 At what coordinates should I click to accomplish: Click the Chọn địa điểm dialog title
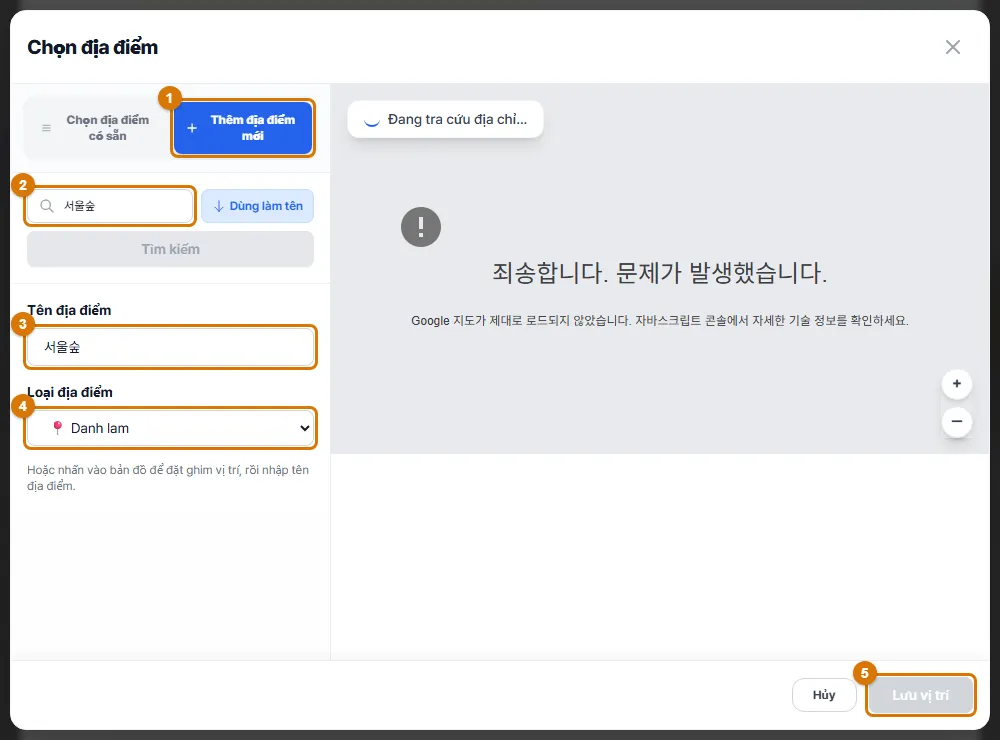[x=92, y=47]
